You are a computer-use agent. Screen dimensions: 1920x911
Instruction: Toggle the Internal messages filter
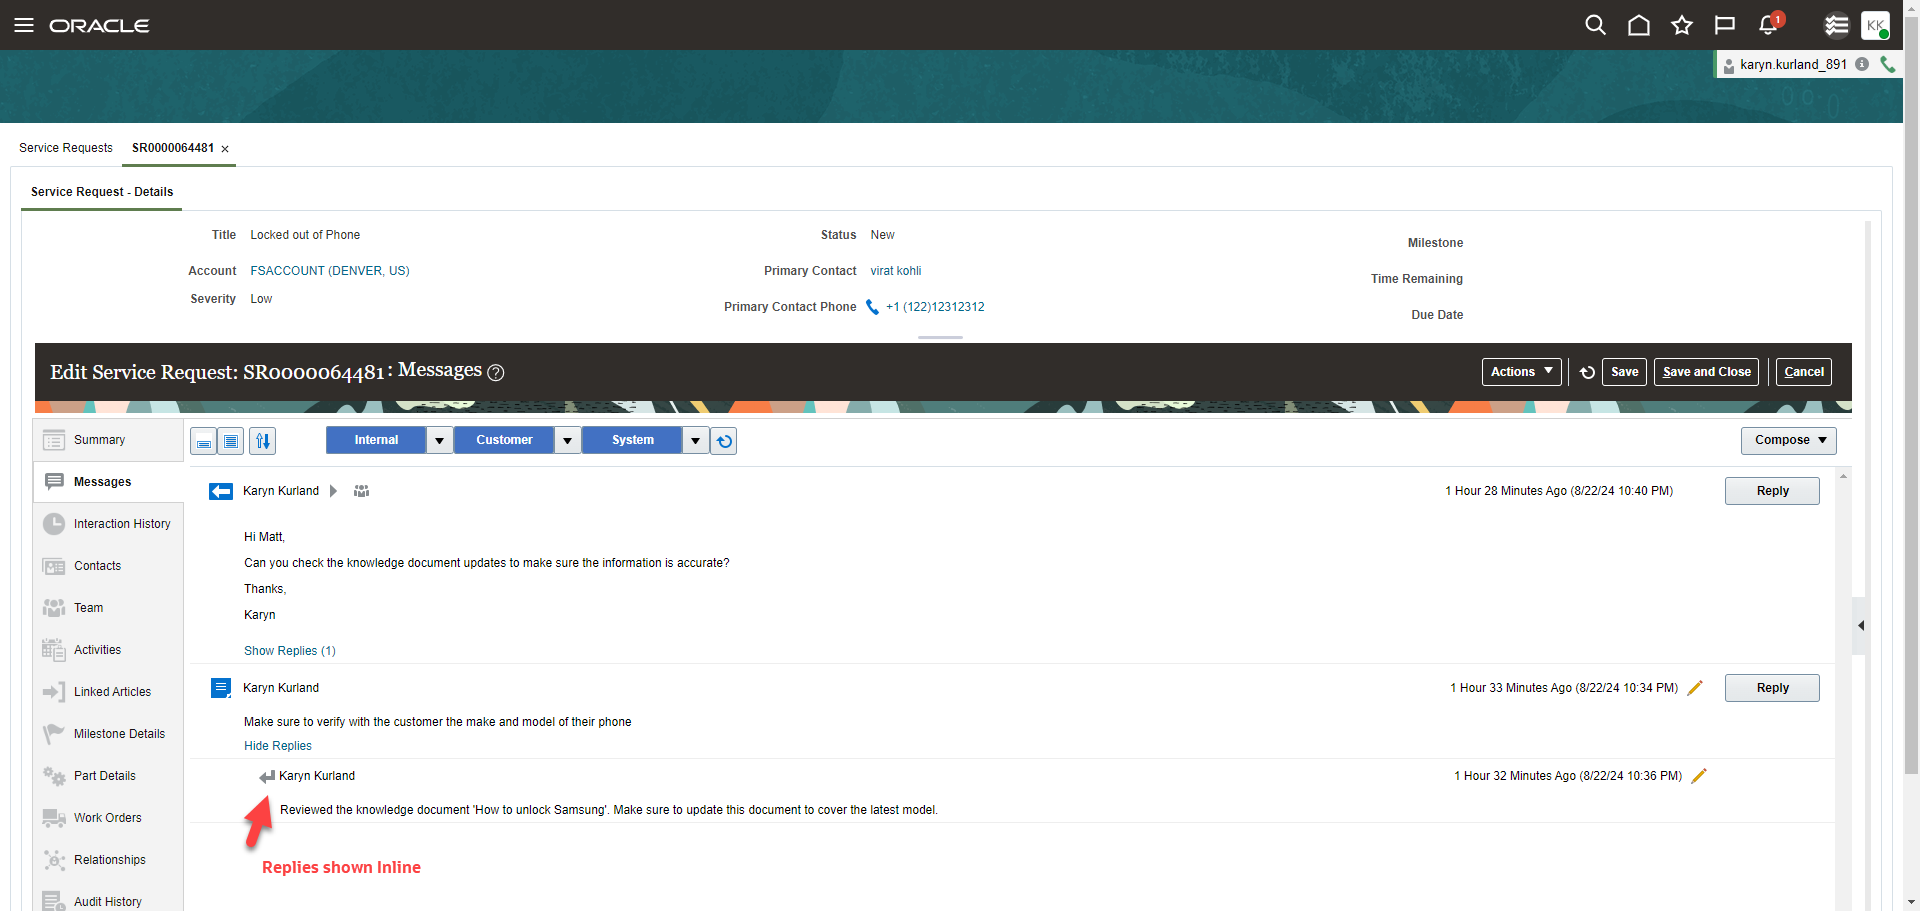(x=376, y=440)
